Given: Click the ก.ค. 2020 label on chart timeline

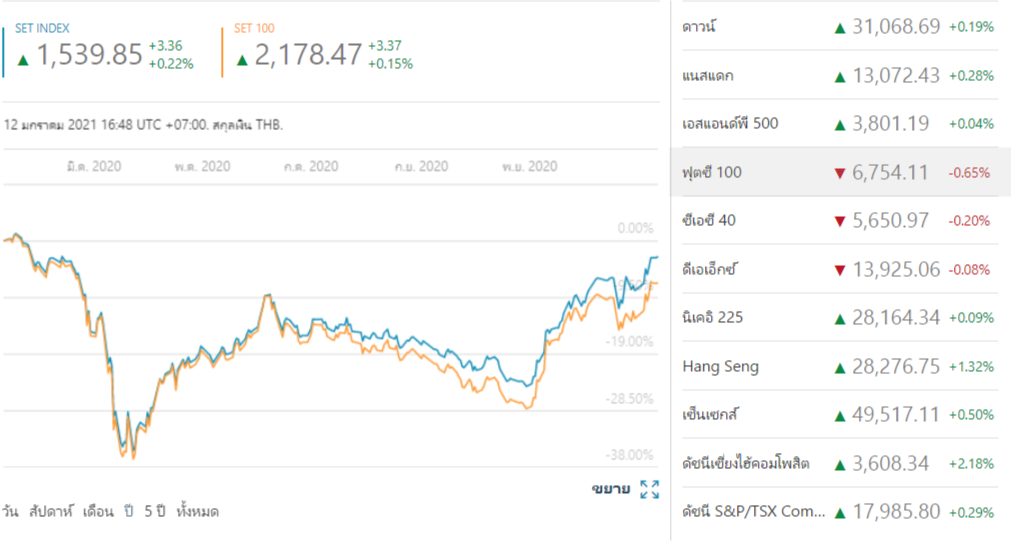Looking at the screenshot, I should 309,166.
